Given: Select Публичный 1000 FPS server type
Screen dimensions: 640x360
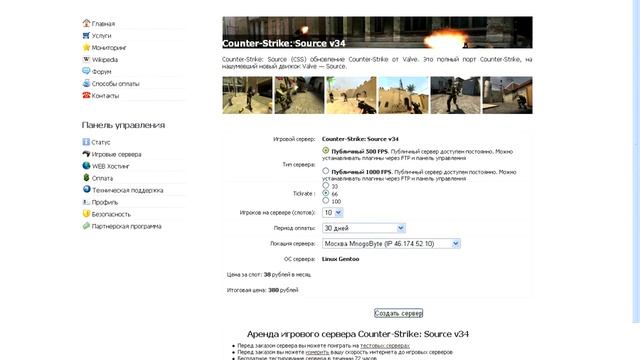Looking at the screenshot, I should coord(325,171).
